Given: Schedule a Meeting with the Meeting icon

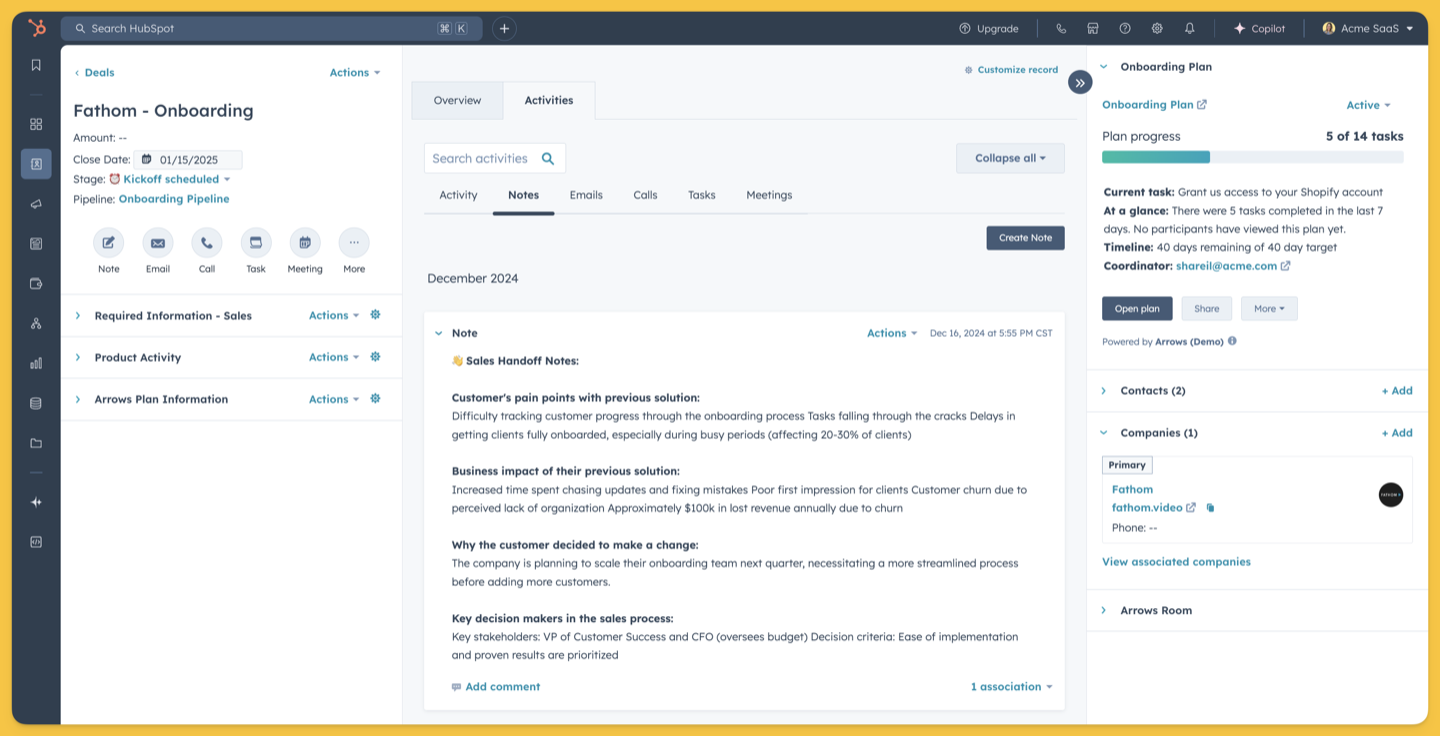Looking at the screenshot, I should pyautogui.click(x=305, y=242).
